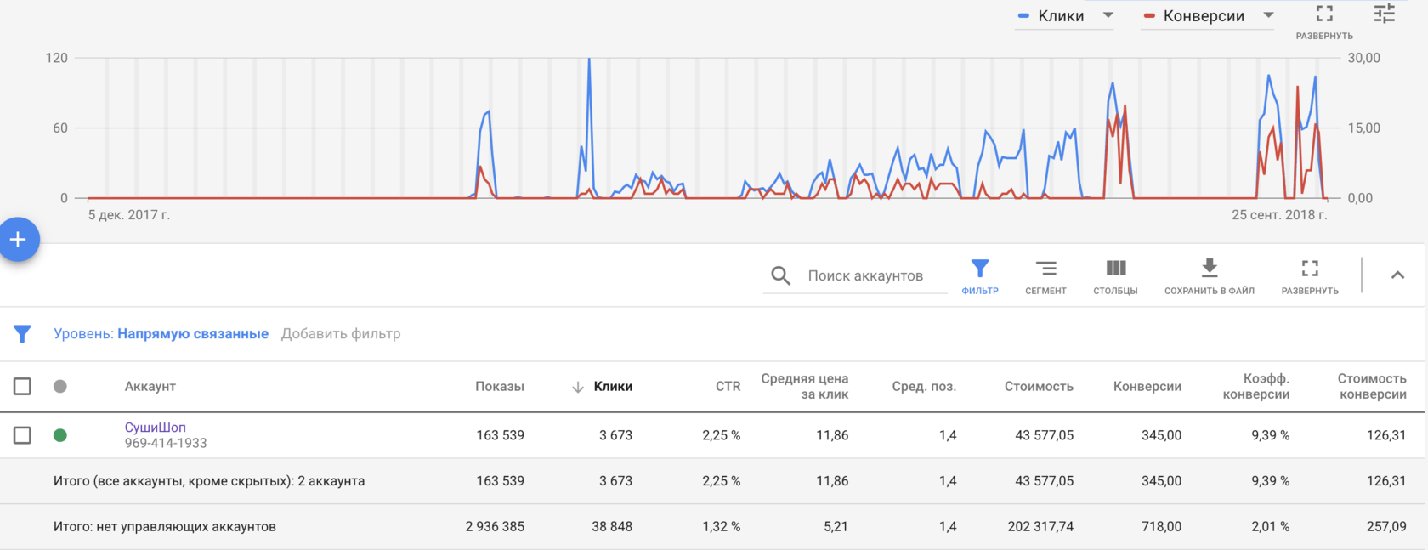Open the Сегмент options icon

(1045, 268)
